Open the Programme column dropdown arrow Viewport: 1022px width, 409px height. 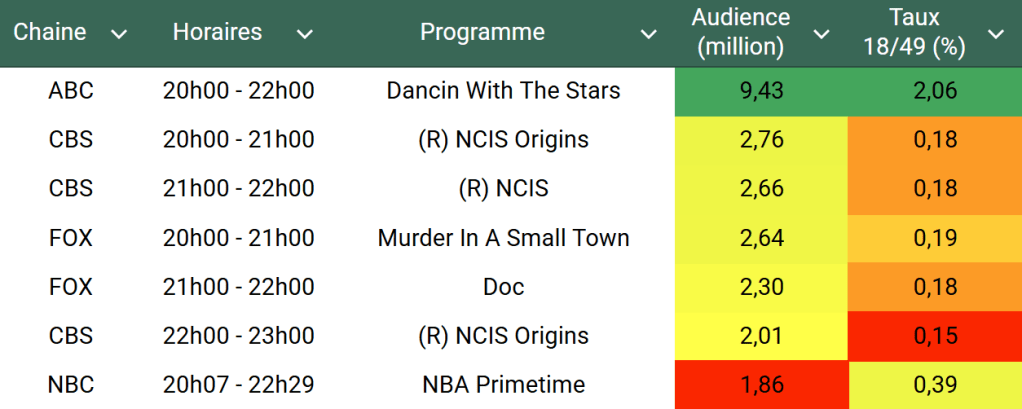649,34
